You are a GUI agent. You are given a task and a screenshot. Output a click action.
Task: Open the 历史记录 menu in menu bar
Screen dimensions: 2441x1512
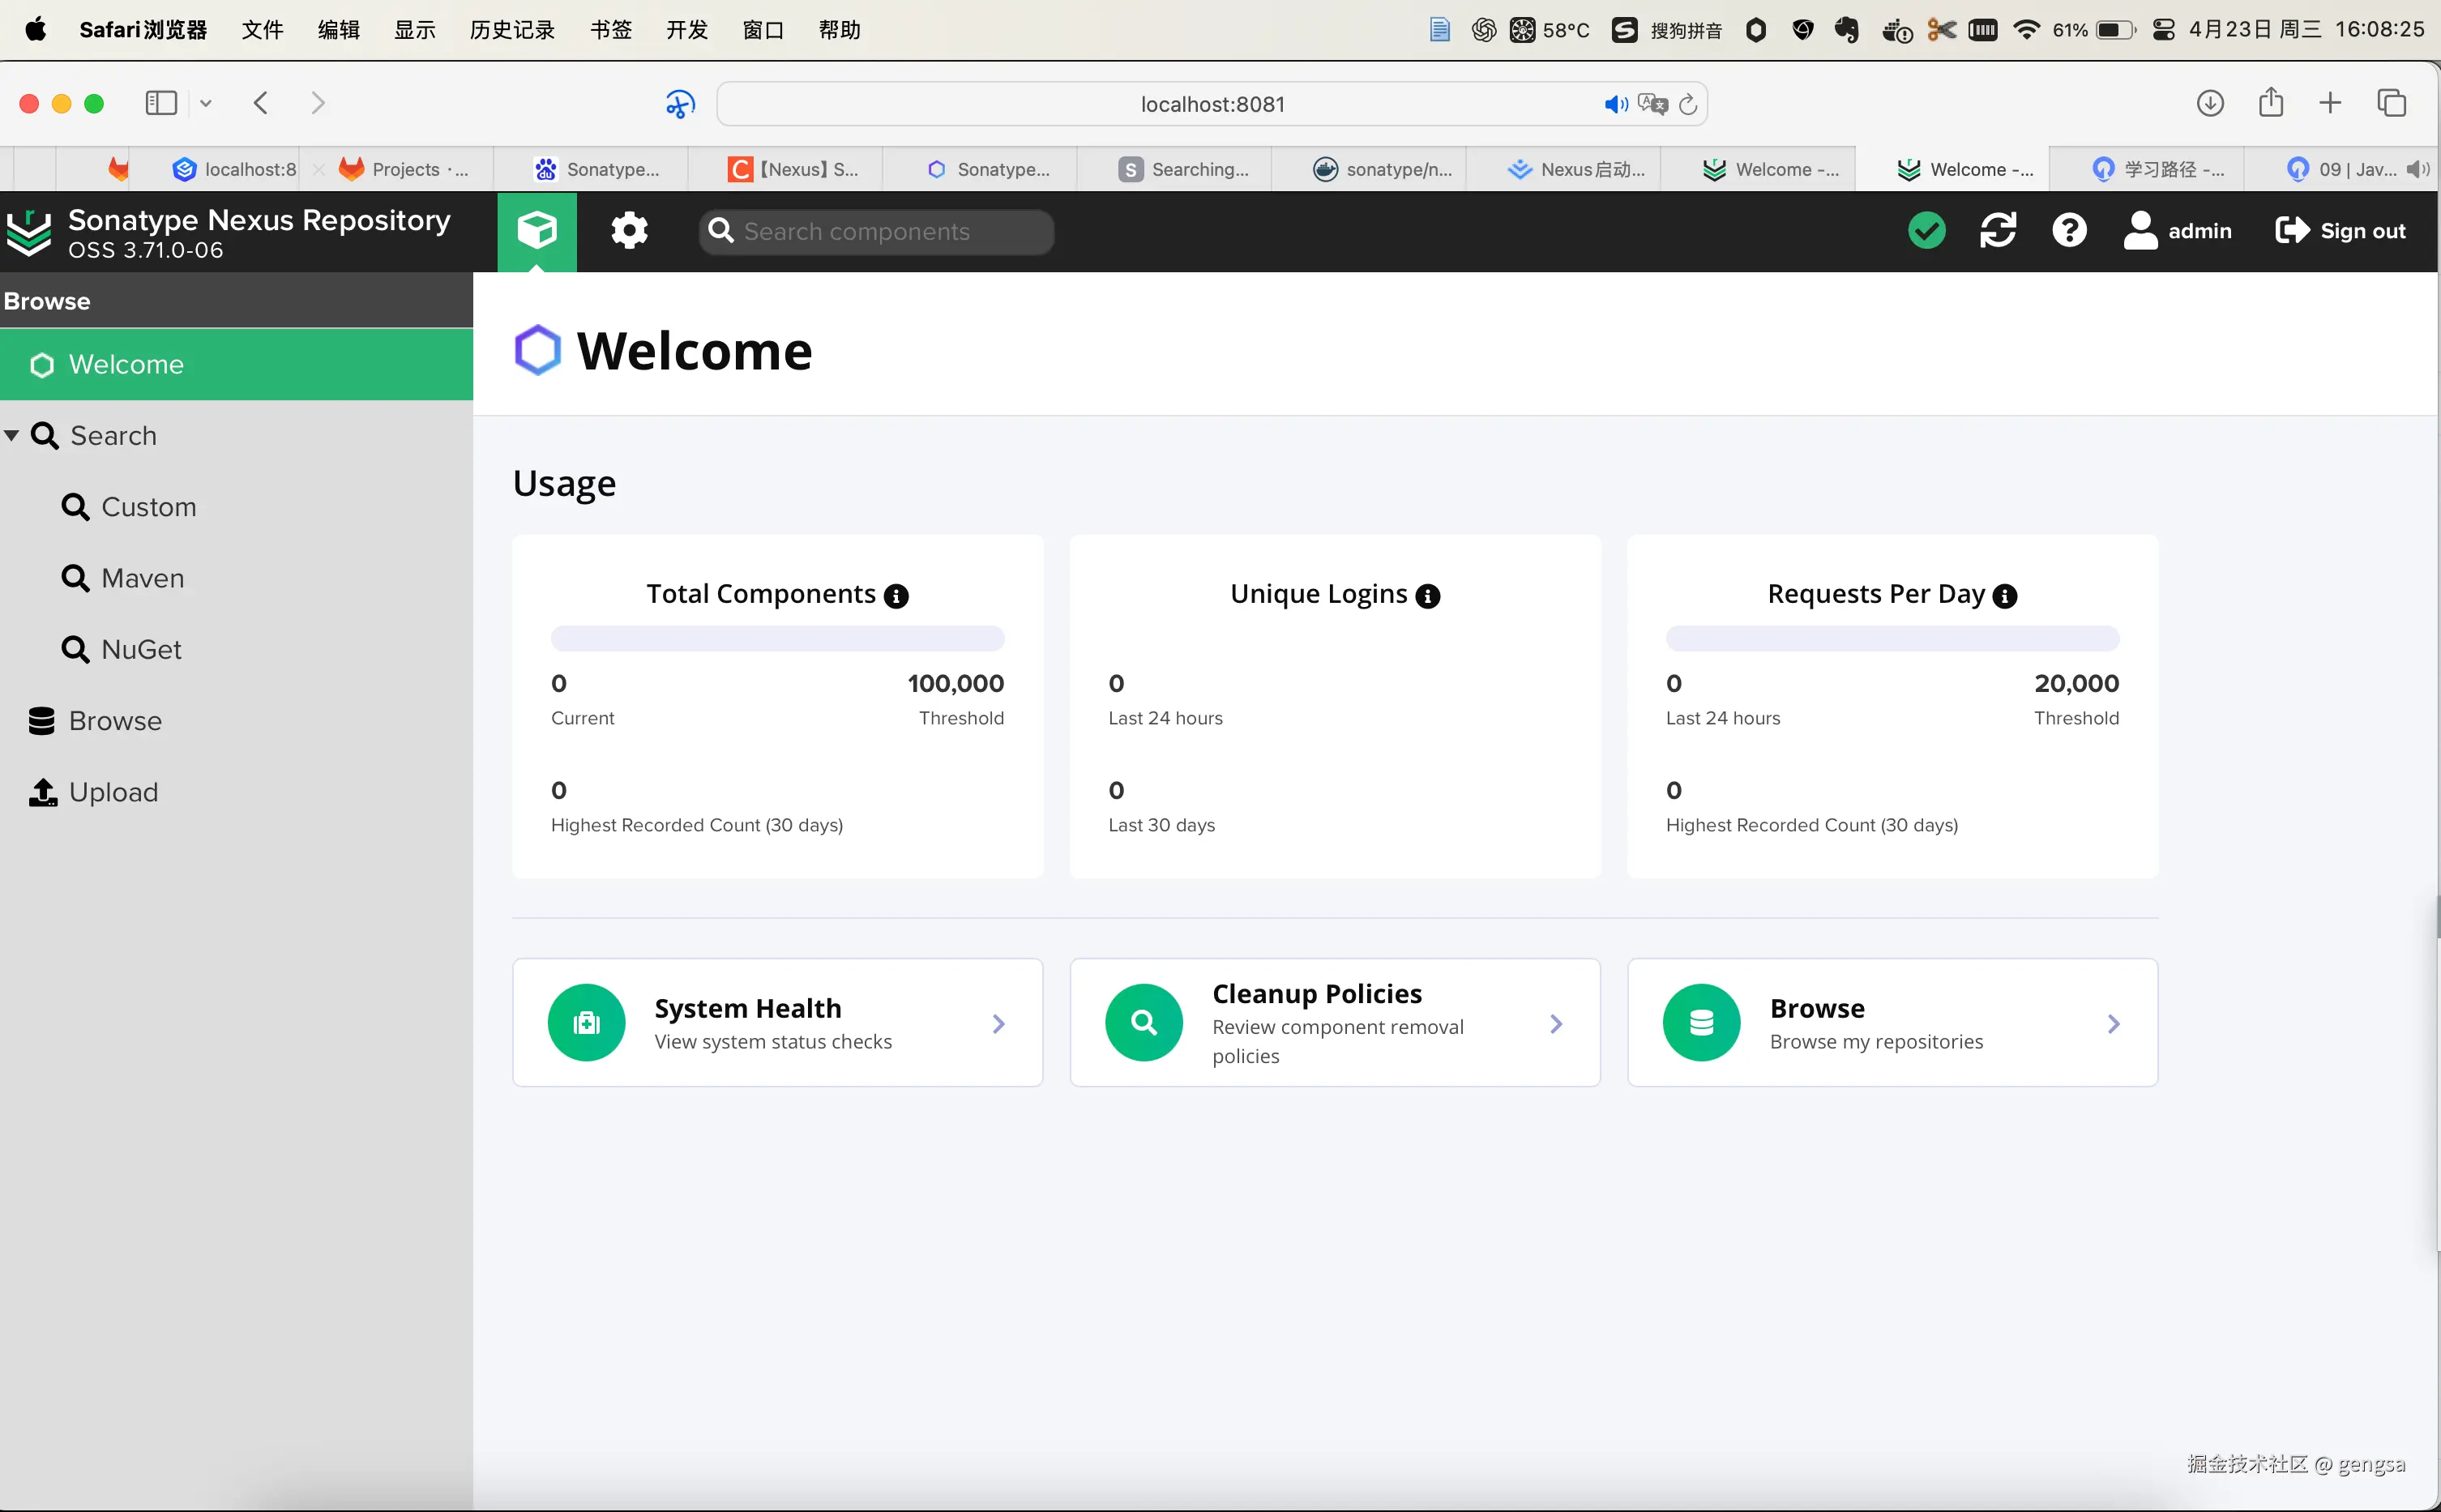[x=512, y=30]
